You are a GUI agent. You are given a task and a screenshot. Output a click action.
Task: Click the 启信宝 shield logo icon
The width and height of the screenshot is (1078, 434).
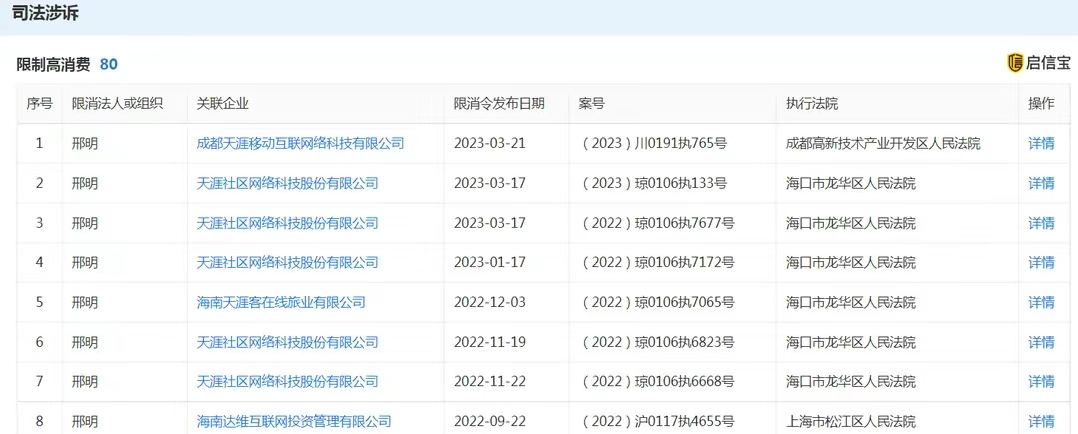coord(1015,63)
